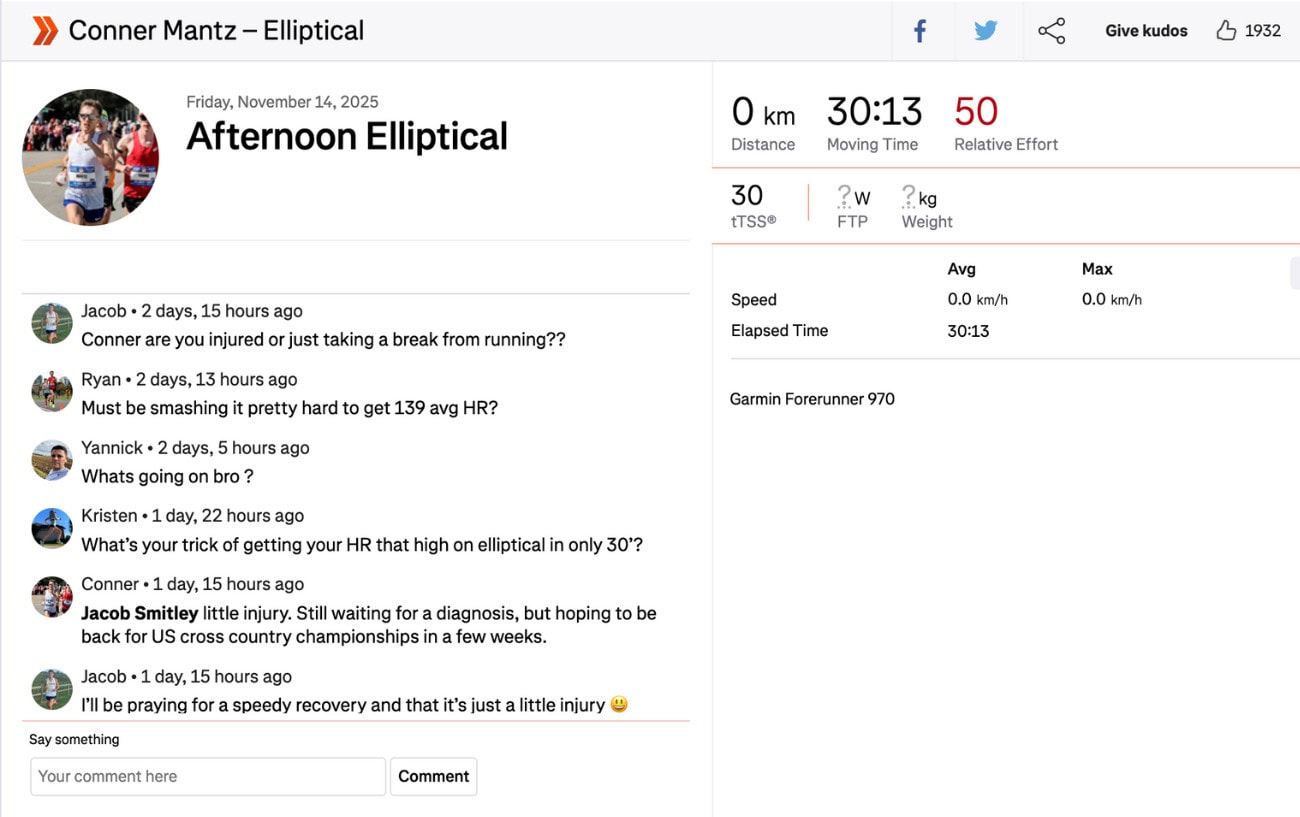
Task: Click the Weight unknown value question mark
Action: [x=908, y=196]
